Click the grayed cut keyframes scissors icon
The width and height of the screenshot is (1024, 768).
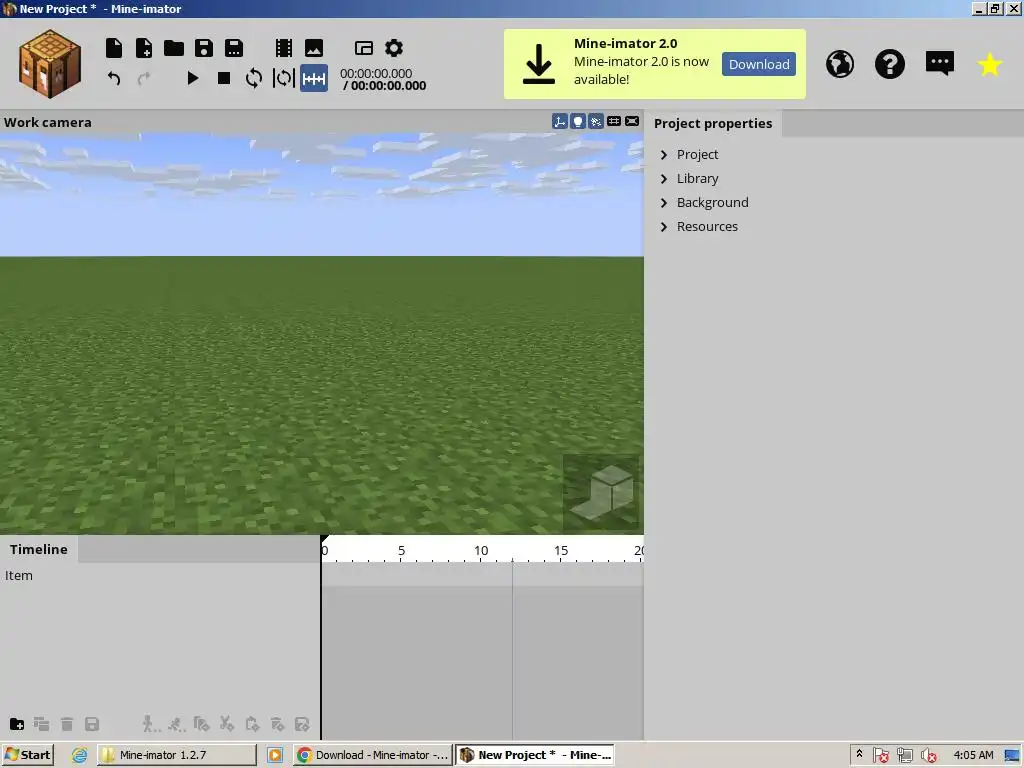pyautogui.click(x=227, y=724)
